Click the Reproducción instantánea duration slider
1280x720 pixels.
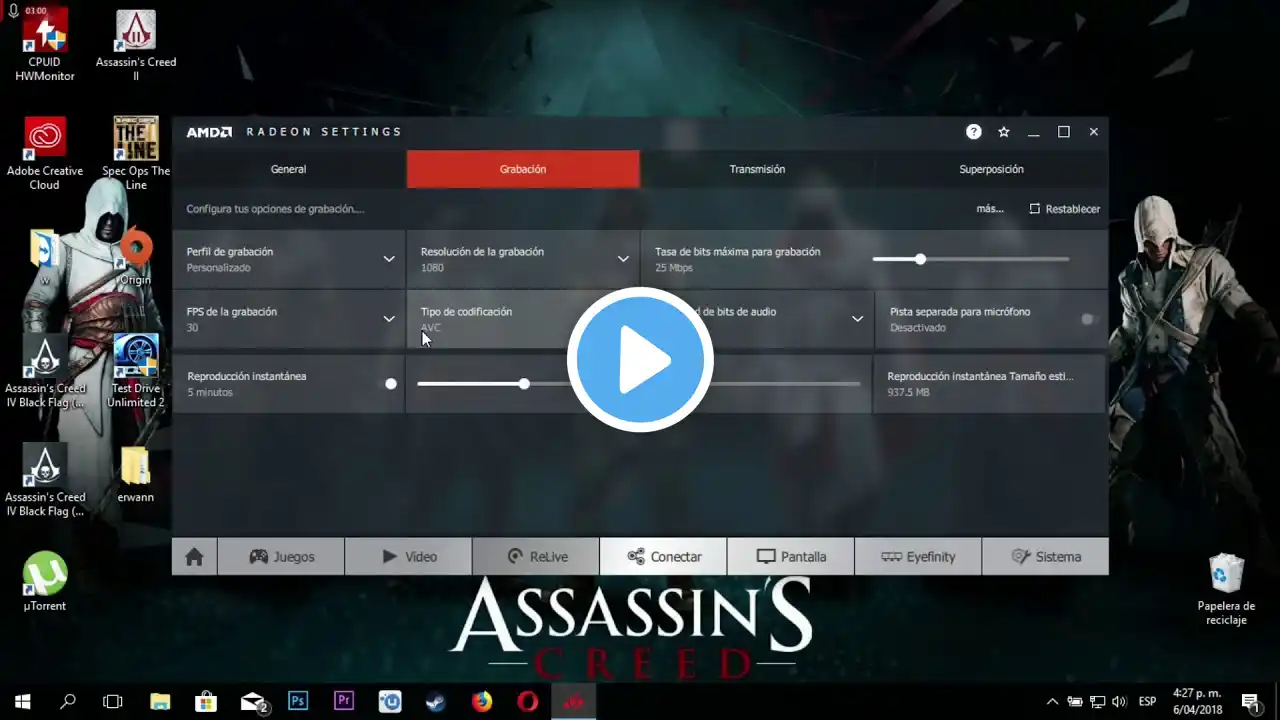638,384
